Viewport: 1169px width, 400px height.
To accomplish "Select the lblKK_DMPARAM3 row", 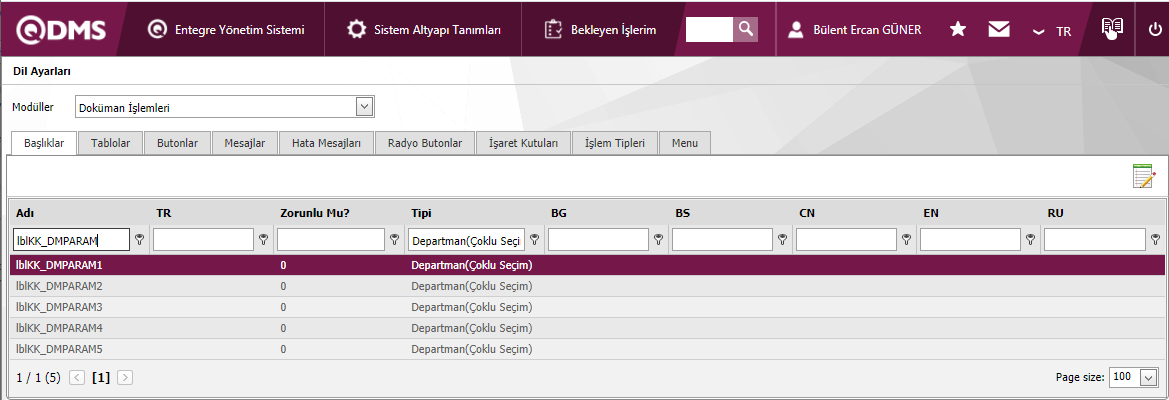I will 60,306.
